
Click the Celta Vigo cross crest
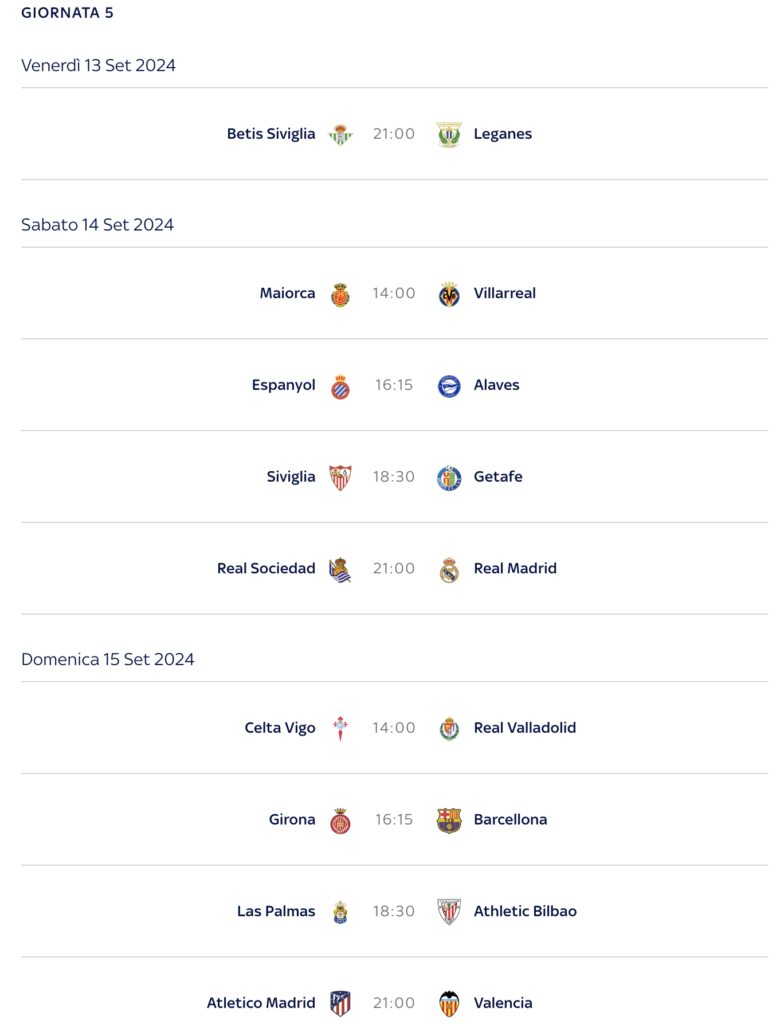340,728
